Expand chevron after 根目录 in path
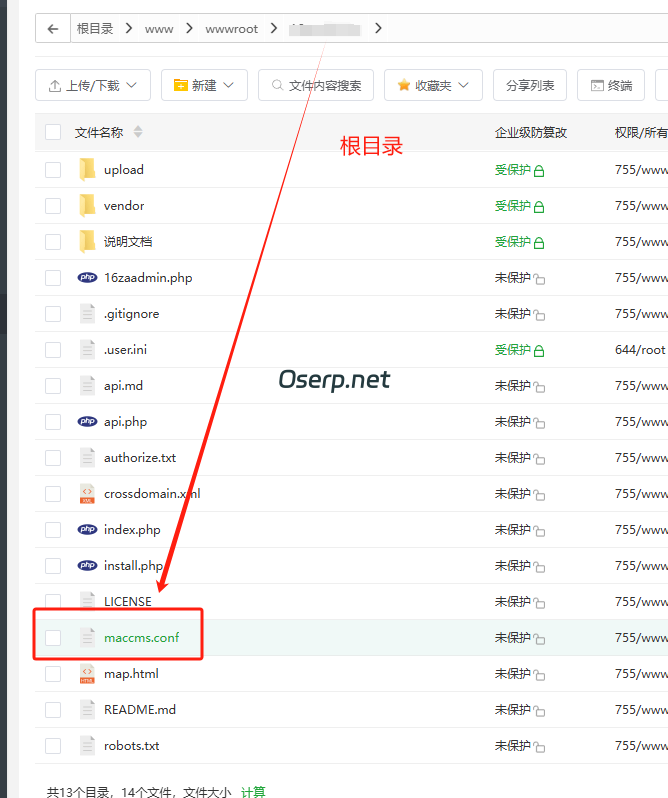This screenshot has height=798, width=668. (129, 28)
